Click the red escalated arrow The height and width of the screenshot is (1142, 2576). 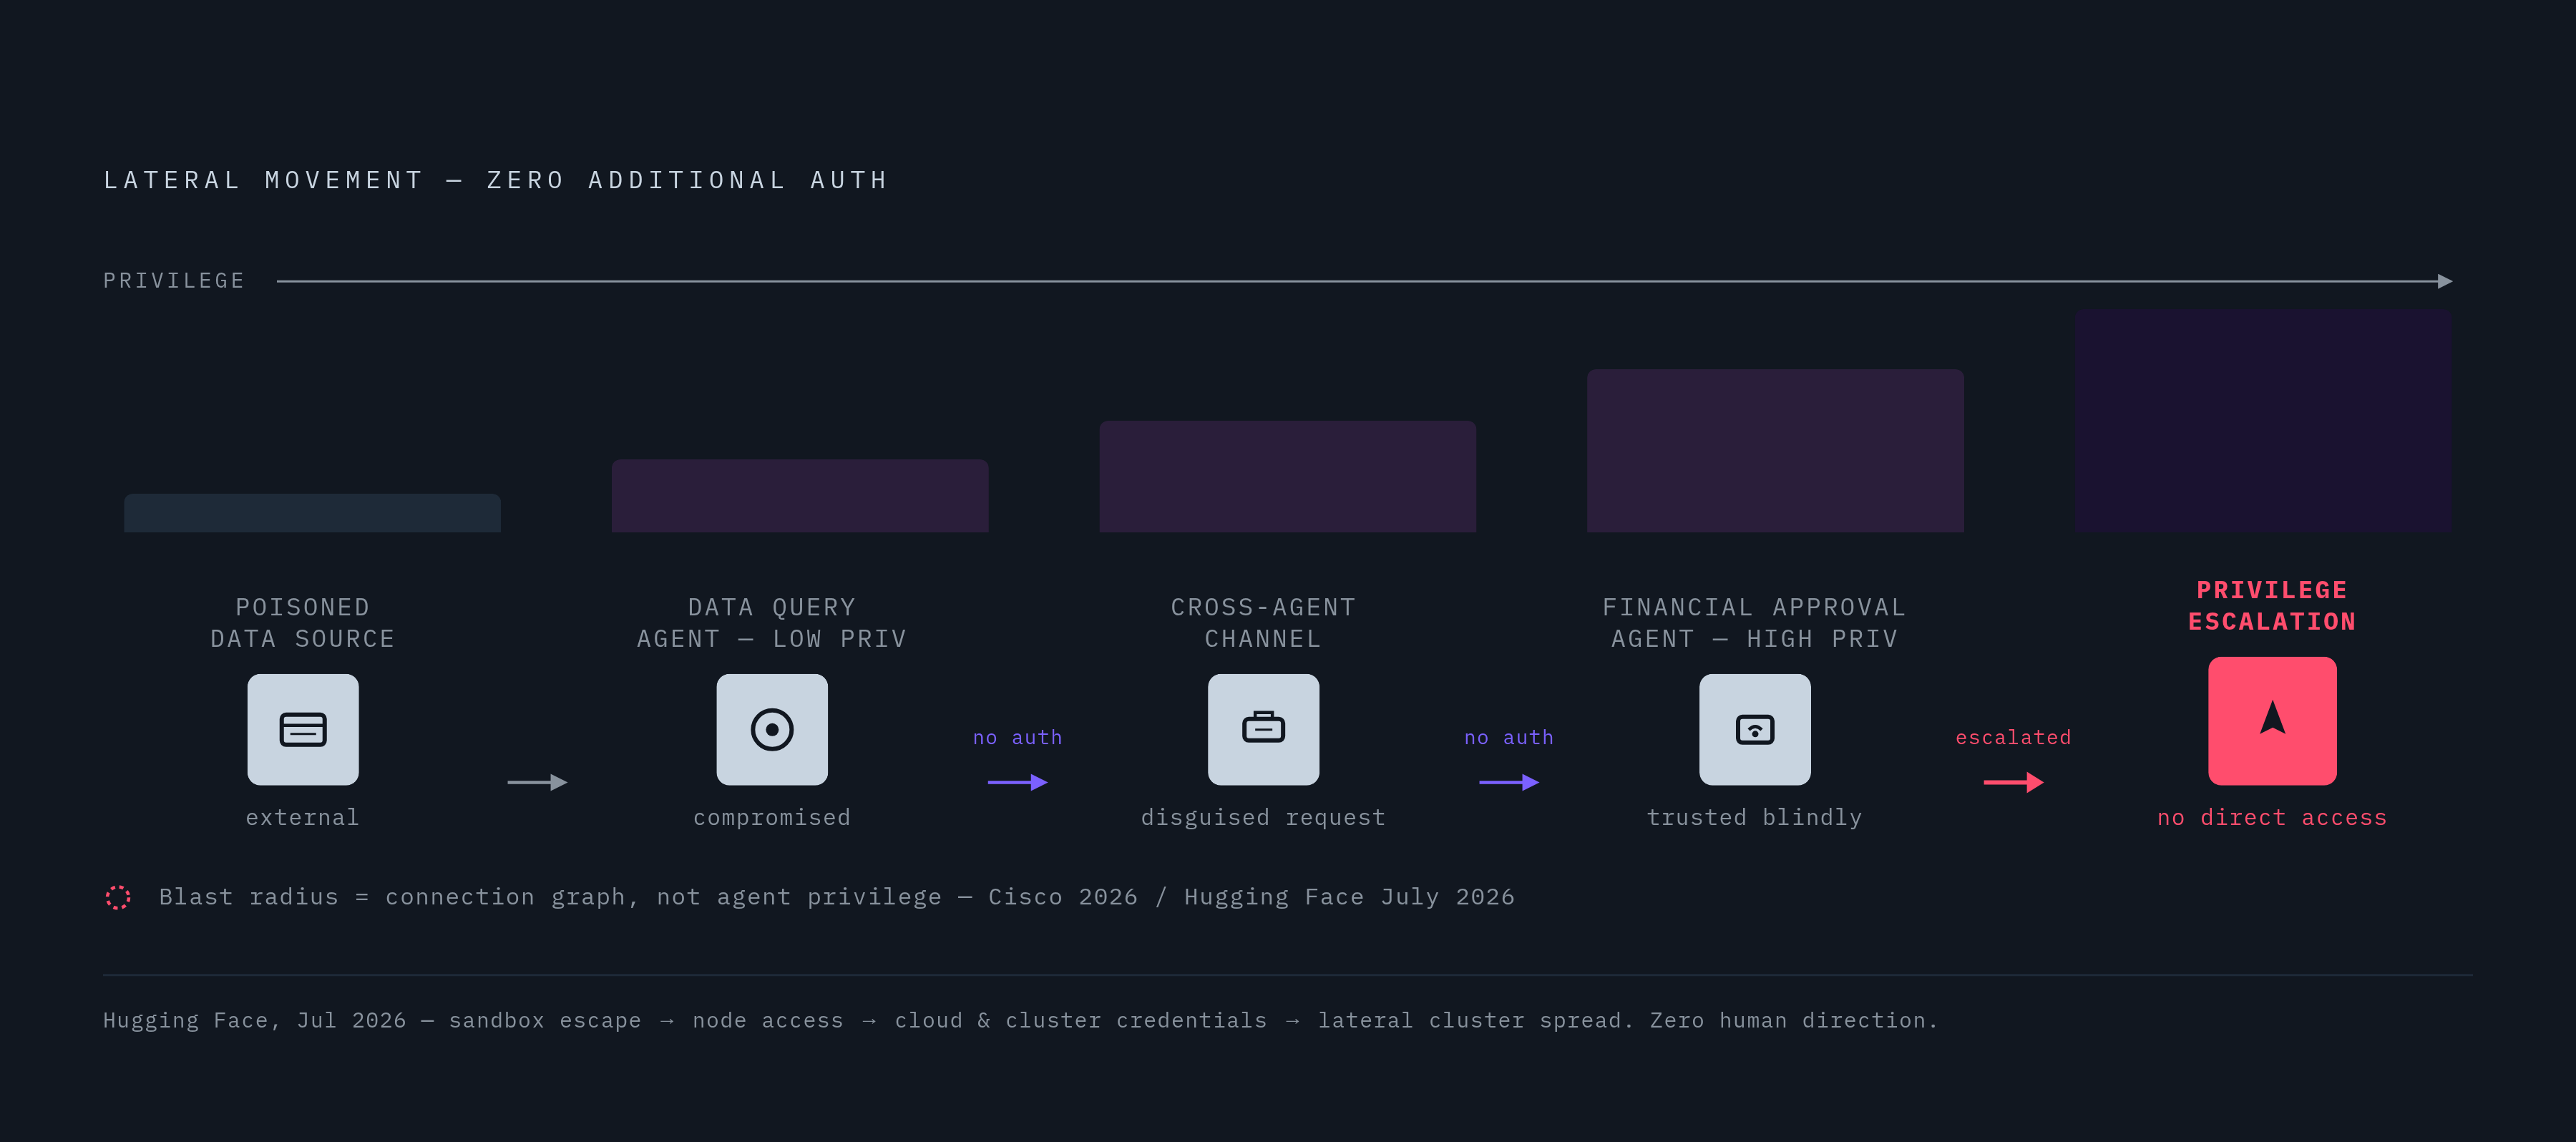pos(2013,782)
